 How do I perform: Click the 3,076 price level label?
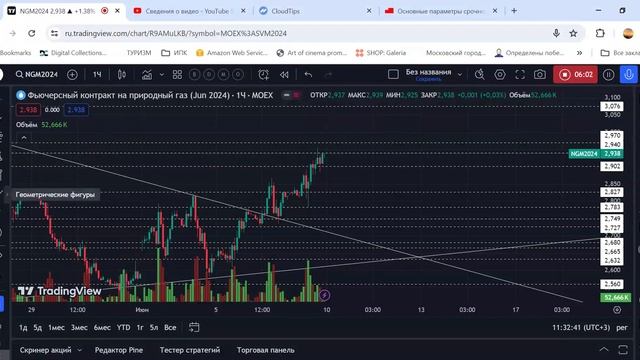[x=612, y=106]
